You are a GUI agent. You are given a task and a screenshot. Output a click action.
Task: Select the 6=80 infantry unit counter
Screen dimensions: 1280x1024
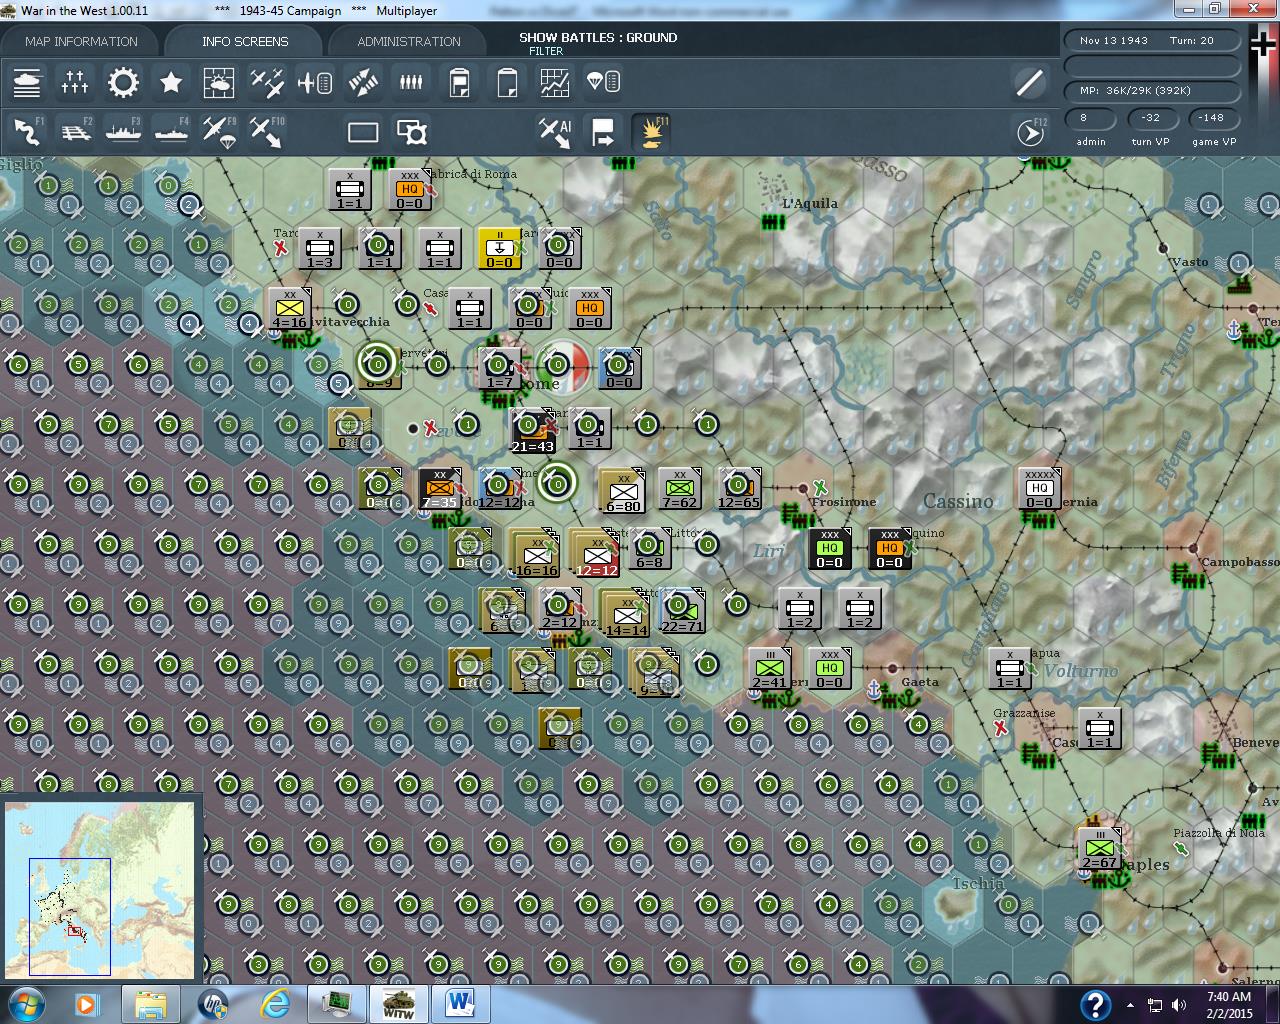click(x=623, y=491)
